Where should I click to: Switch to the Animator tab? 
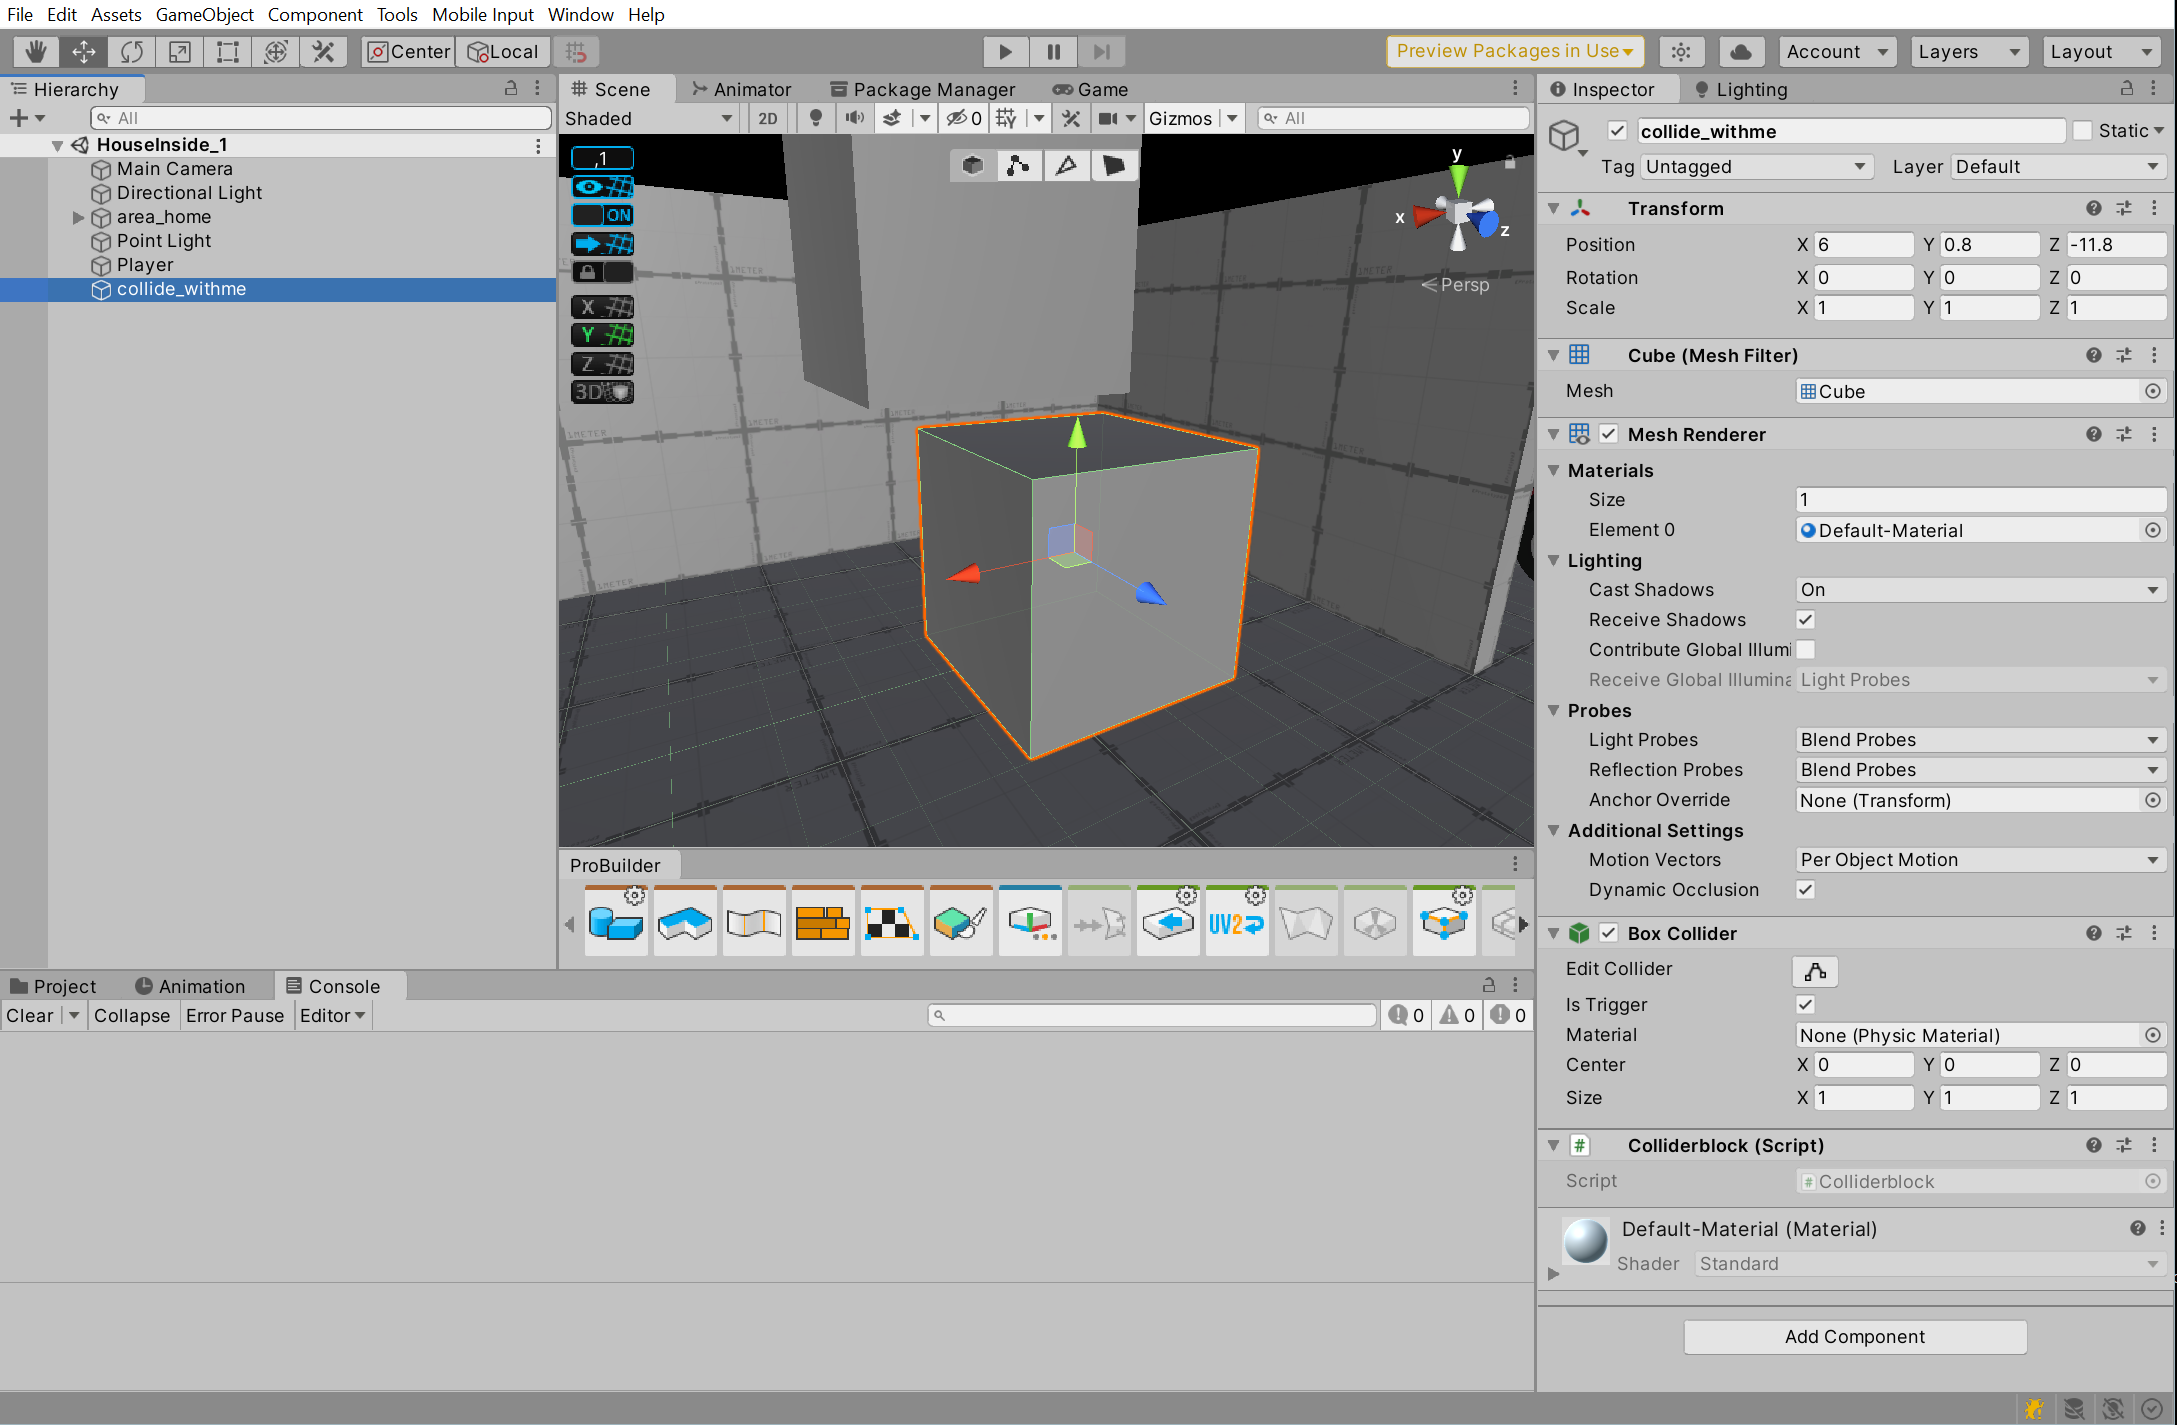click(x=741, y=90)
